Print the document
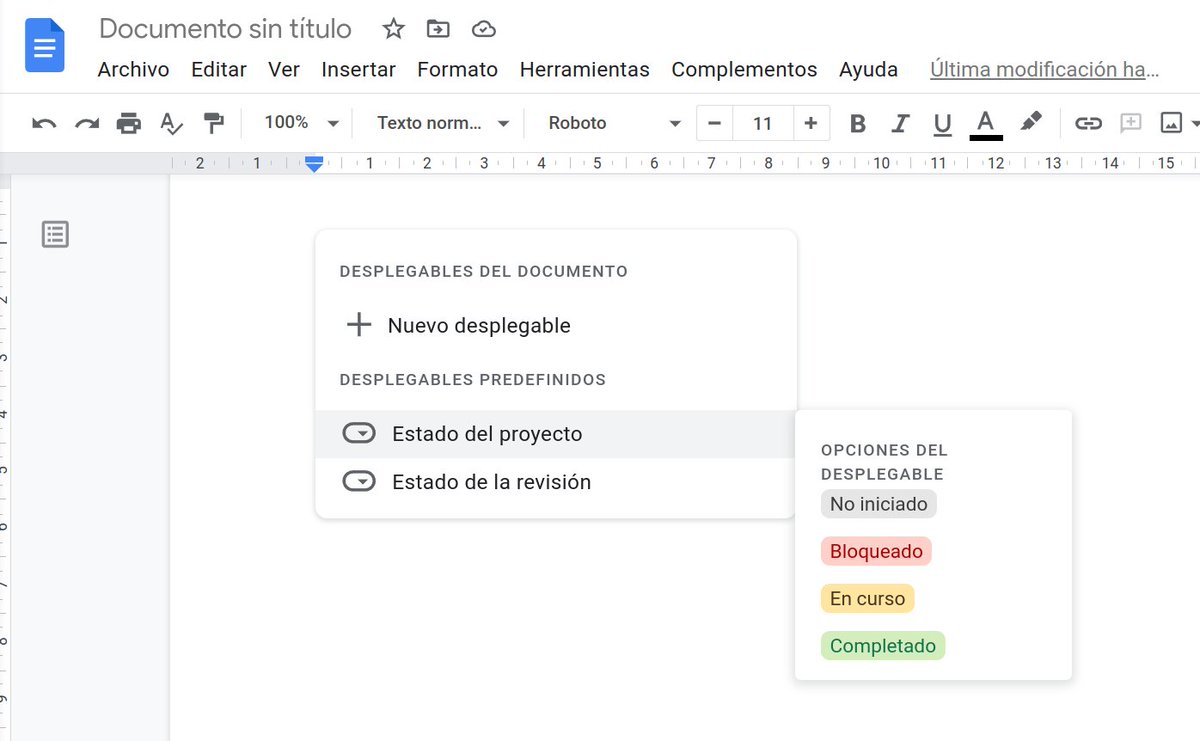Viewport: 1200px width, 741px height. [x=129, y=123]
